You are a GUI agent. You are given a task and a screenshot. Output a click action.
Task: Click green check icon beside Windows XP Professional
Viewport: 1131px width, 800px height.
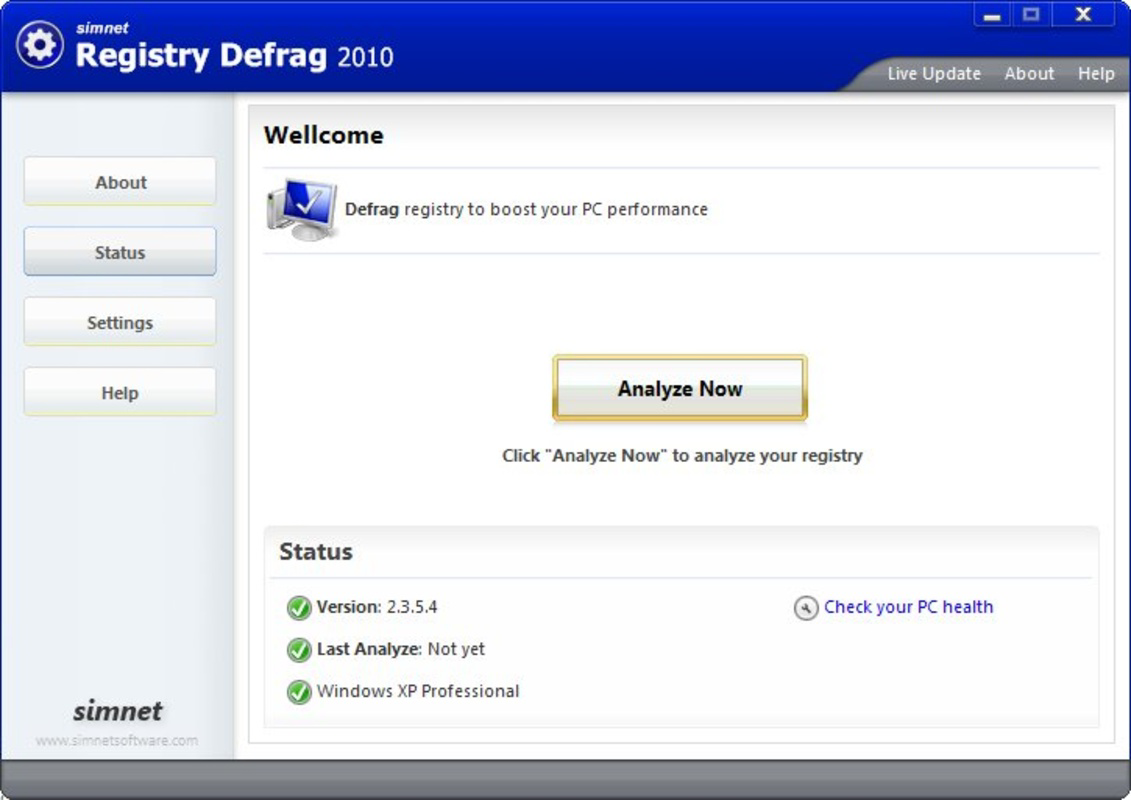pos(299,692)
